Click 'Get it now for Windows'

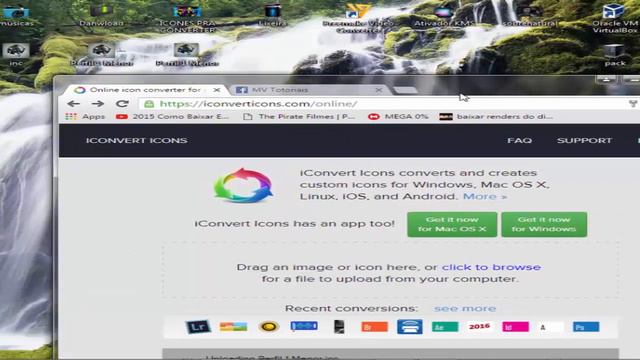point(544,224)
